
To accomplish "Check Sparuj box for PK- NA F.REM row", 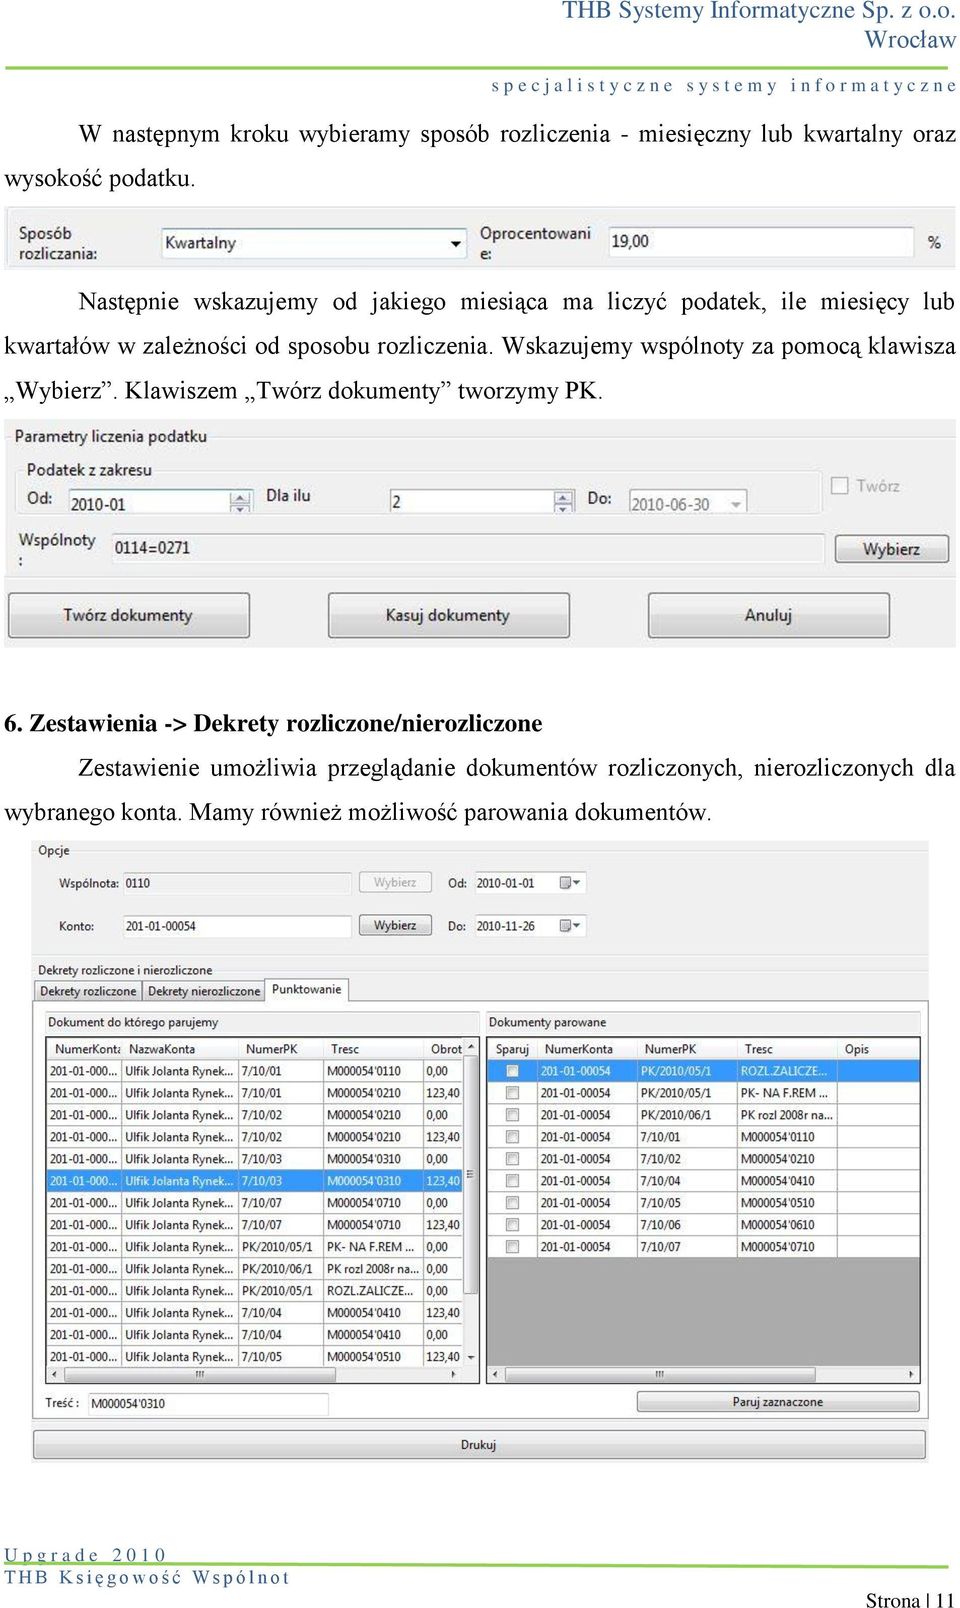I will (512, 1093).
